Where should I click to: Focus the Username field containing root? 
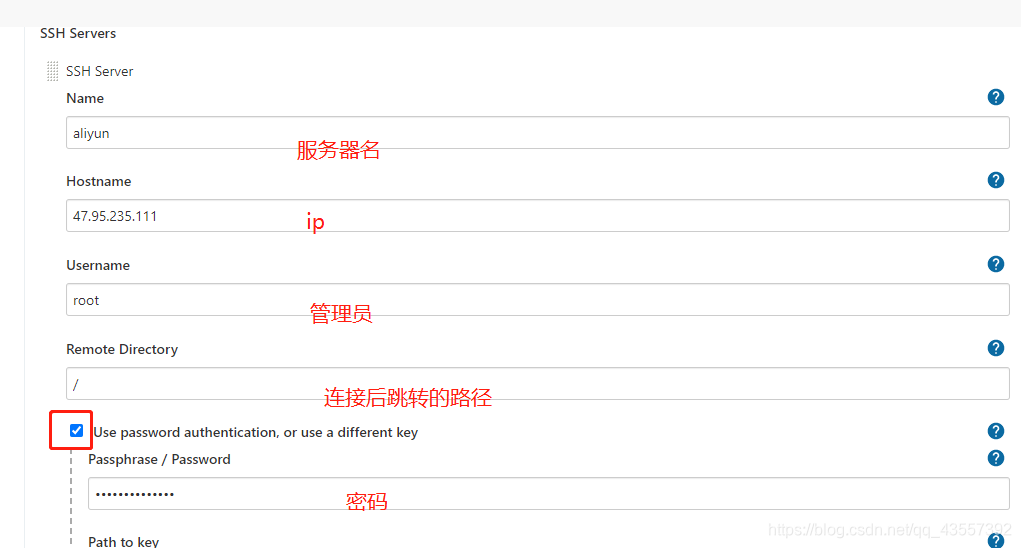click(538, 299)
